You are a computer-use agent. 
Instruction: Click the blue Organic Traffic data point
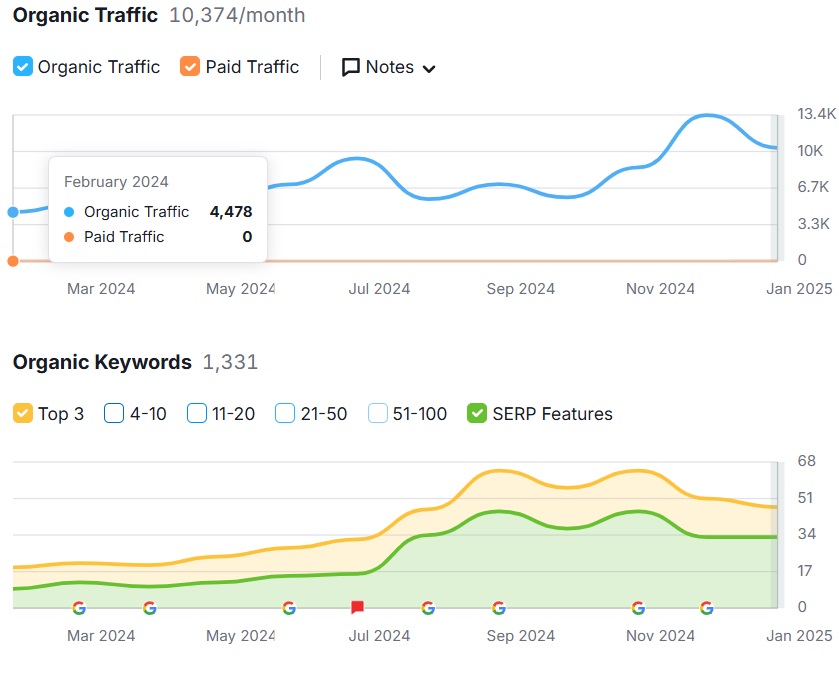click(x=13, y=212)
